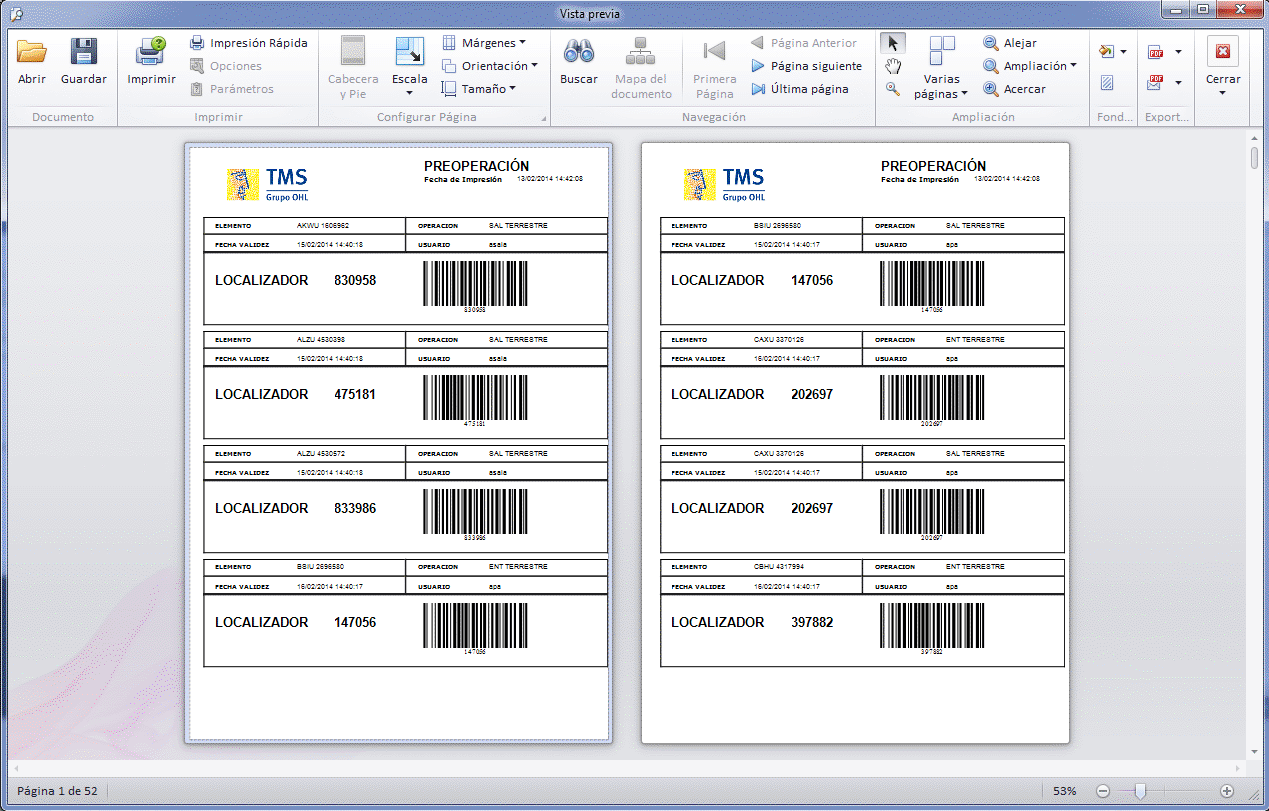Show the Mapa del documento

[641, 68]
